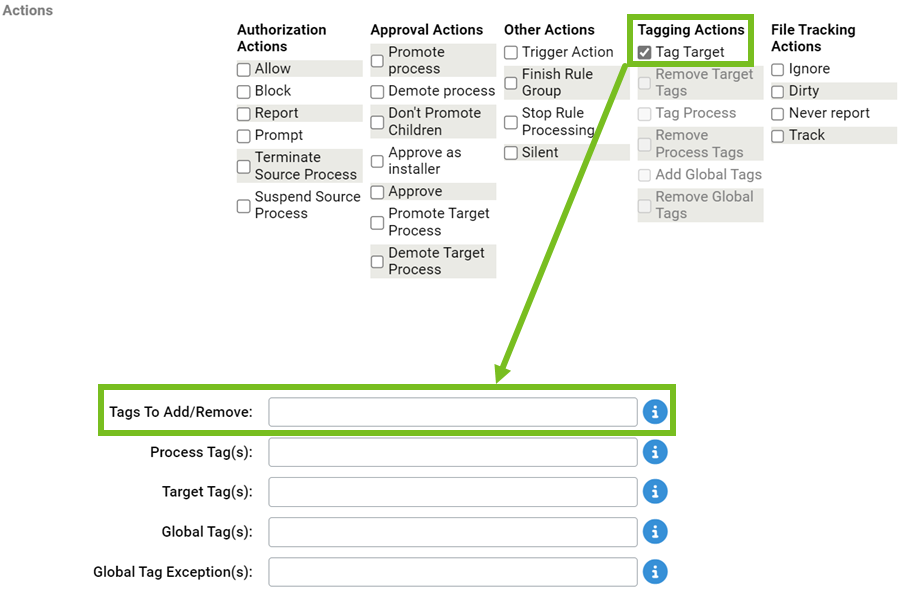
Task: Enable the Allow authorization action
Action: click(x=243, y=68)
